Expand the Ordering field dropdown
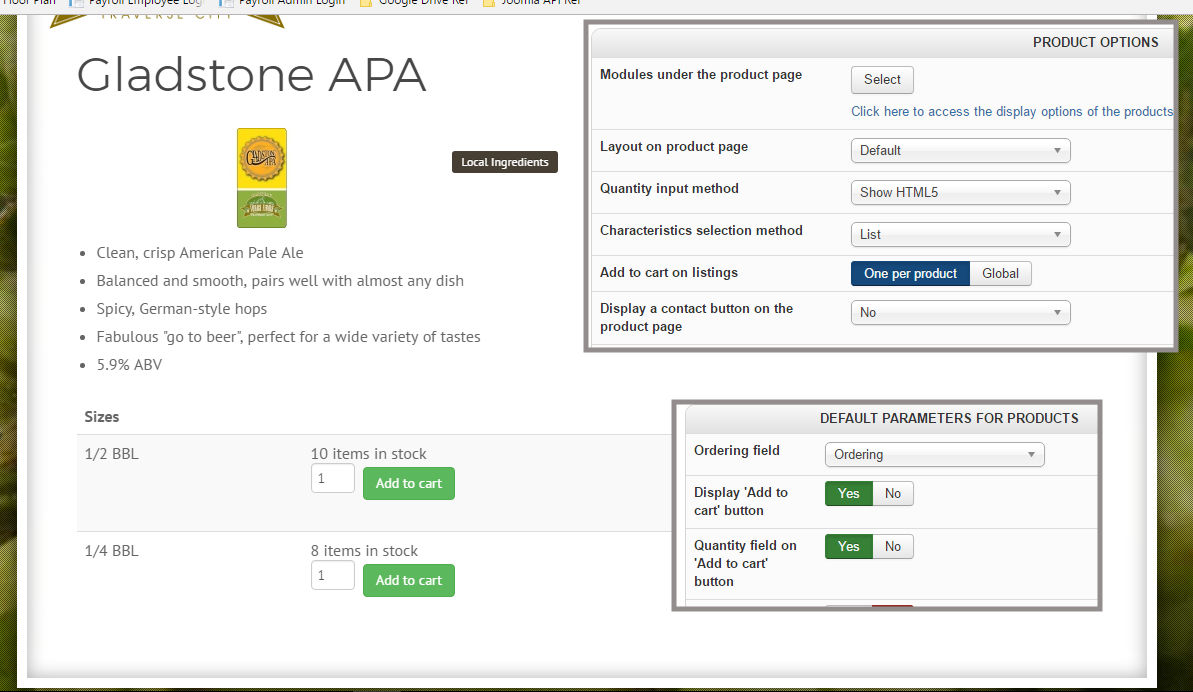Viewport: 1193px width, 692px height. click(x=934, y=455)
